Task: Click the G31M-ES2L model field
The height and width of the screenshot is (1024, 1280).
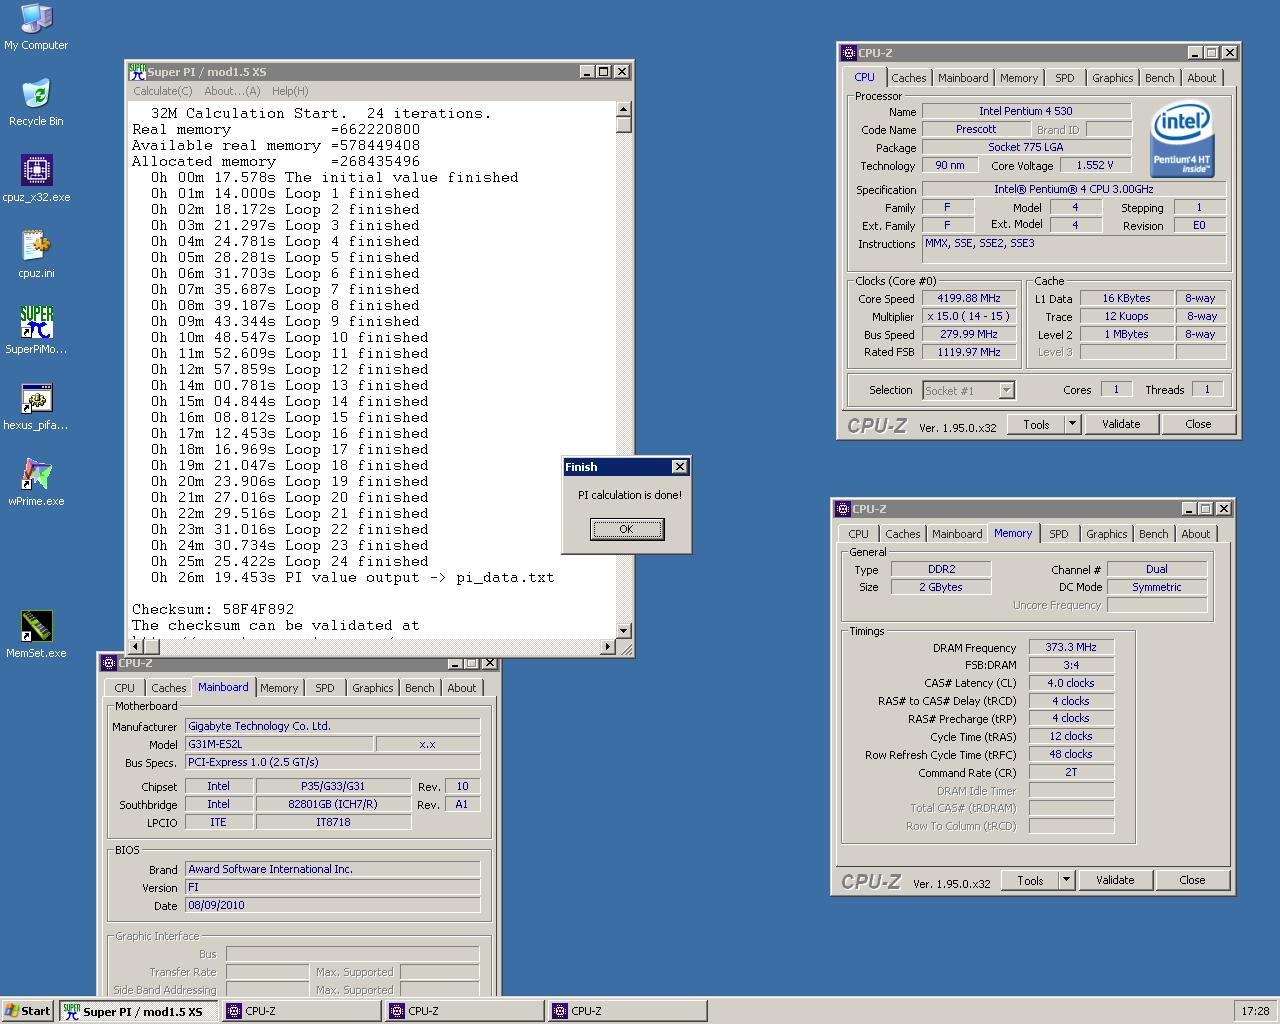Action: 280,744
